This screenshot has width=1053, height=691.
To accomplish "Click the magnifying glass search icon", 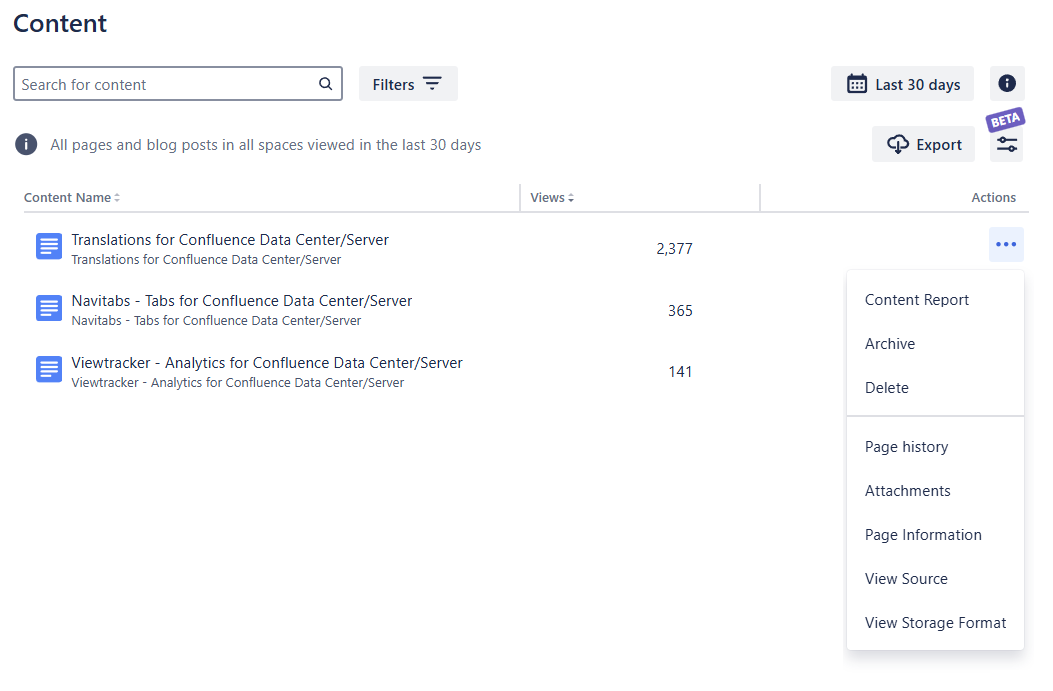I will point(325,84).
